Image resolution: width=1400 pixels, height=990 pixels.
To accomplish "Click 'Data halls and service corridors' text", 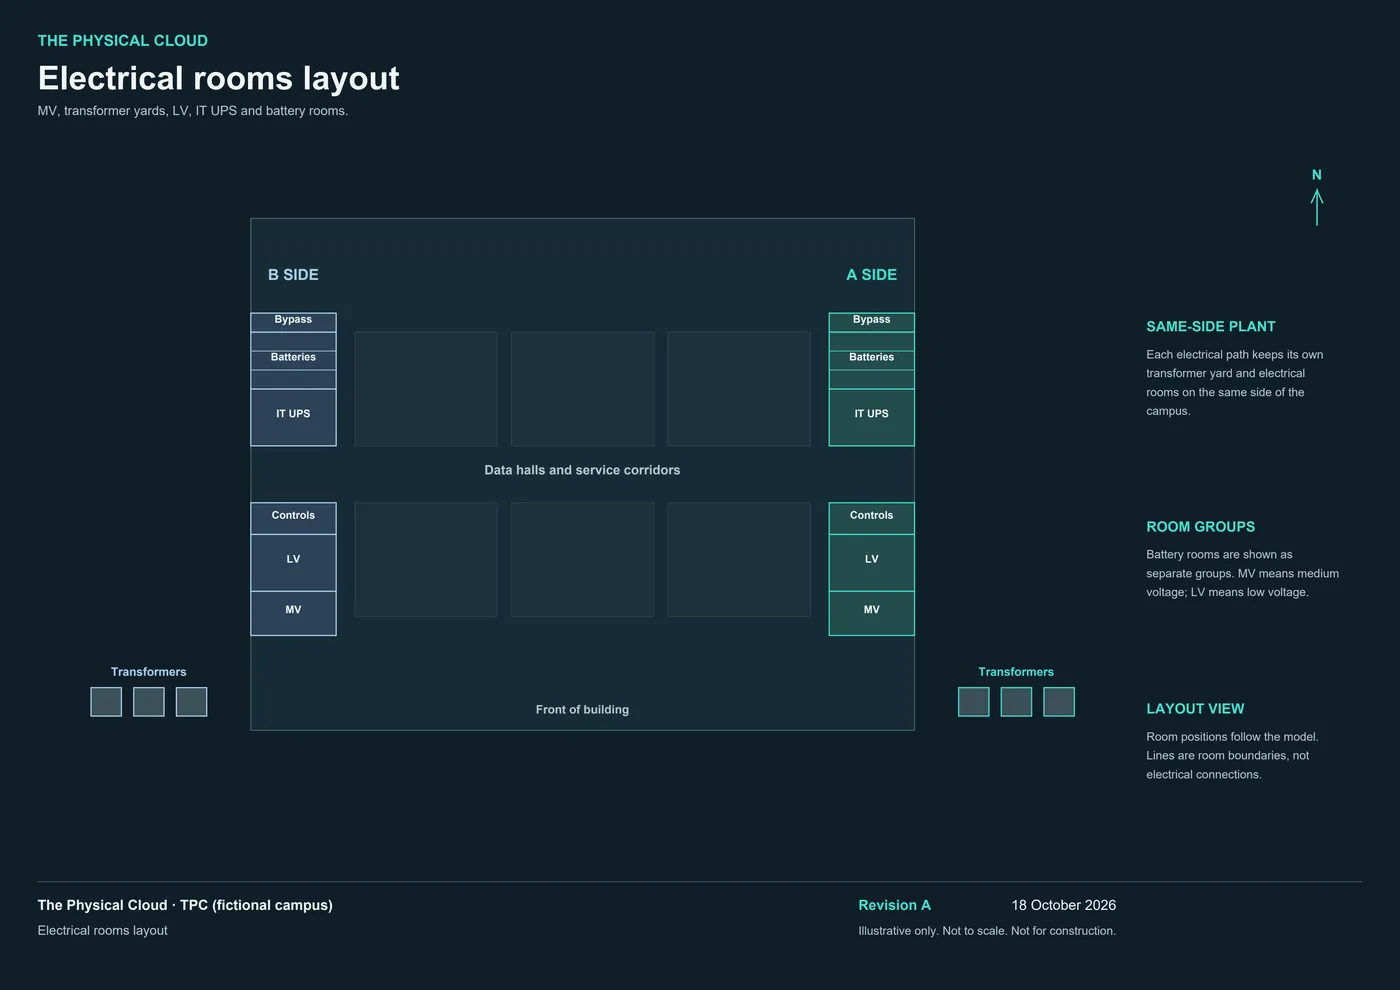I will pos(582,470).
